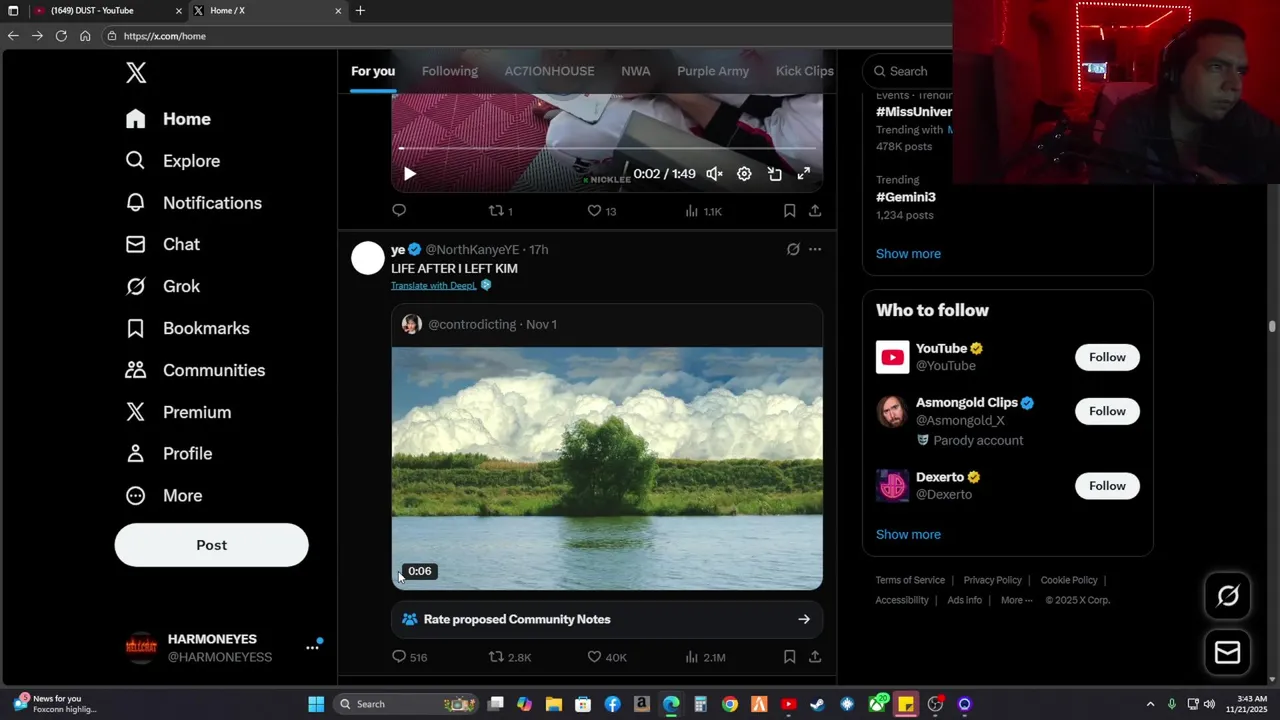Open Notifications in the sidebar
The height and width of the screenshot is (720, 1280).
[193, 203]
